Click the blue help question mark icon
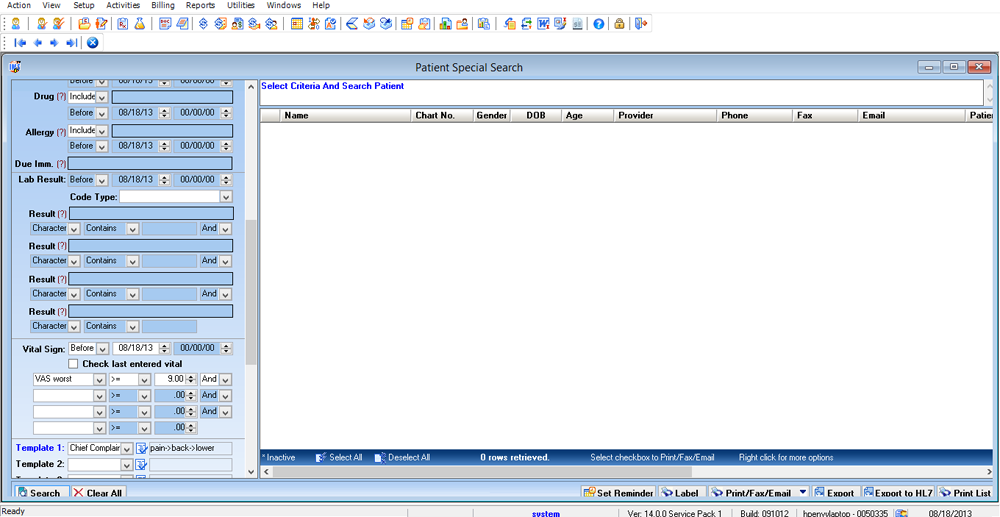1000x517 pixels. coord(599,24)
